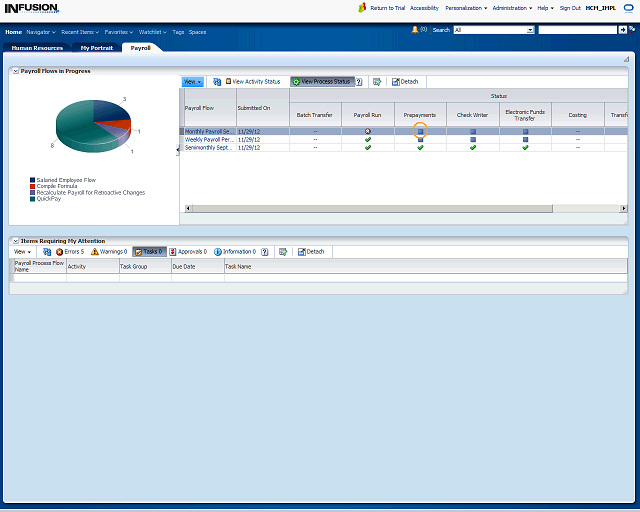The image size is (640, 512).
Task: Switch to the My Portrait tab
Action: (97, 47)
